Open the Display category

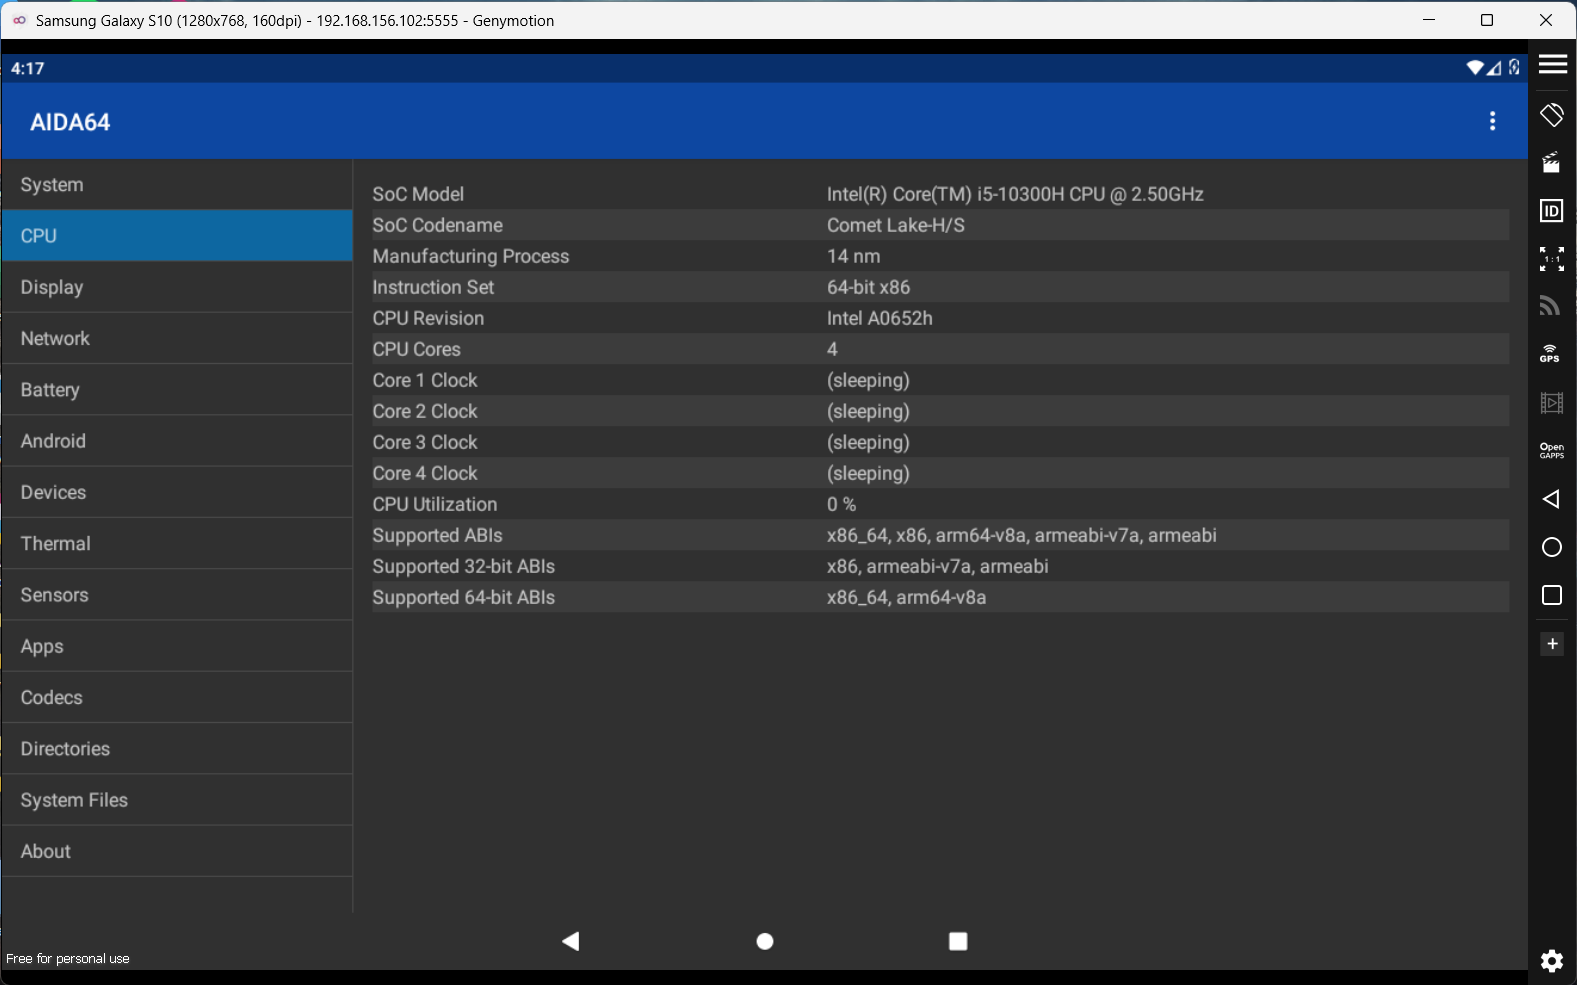(177, 287)
